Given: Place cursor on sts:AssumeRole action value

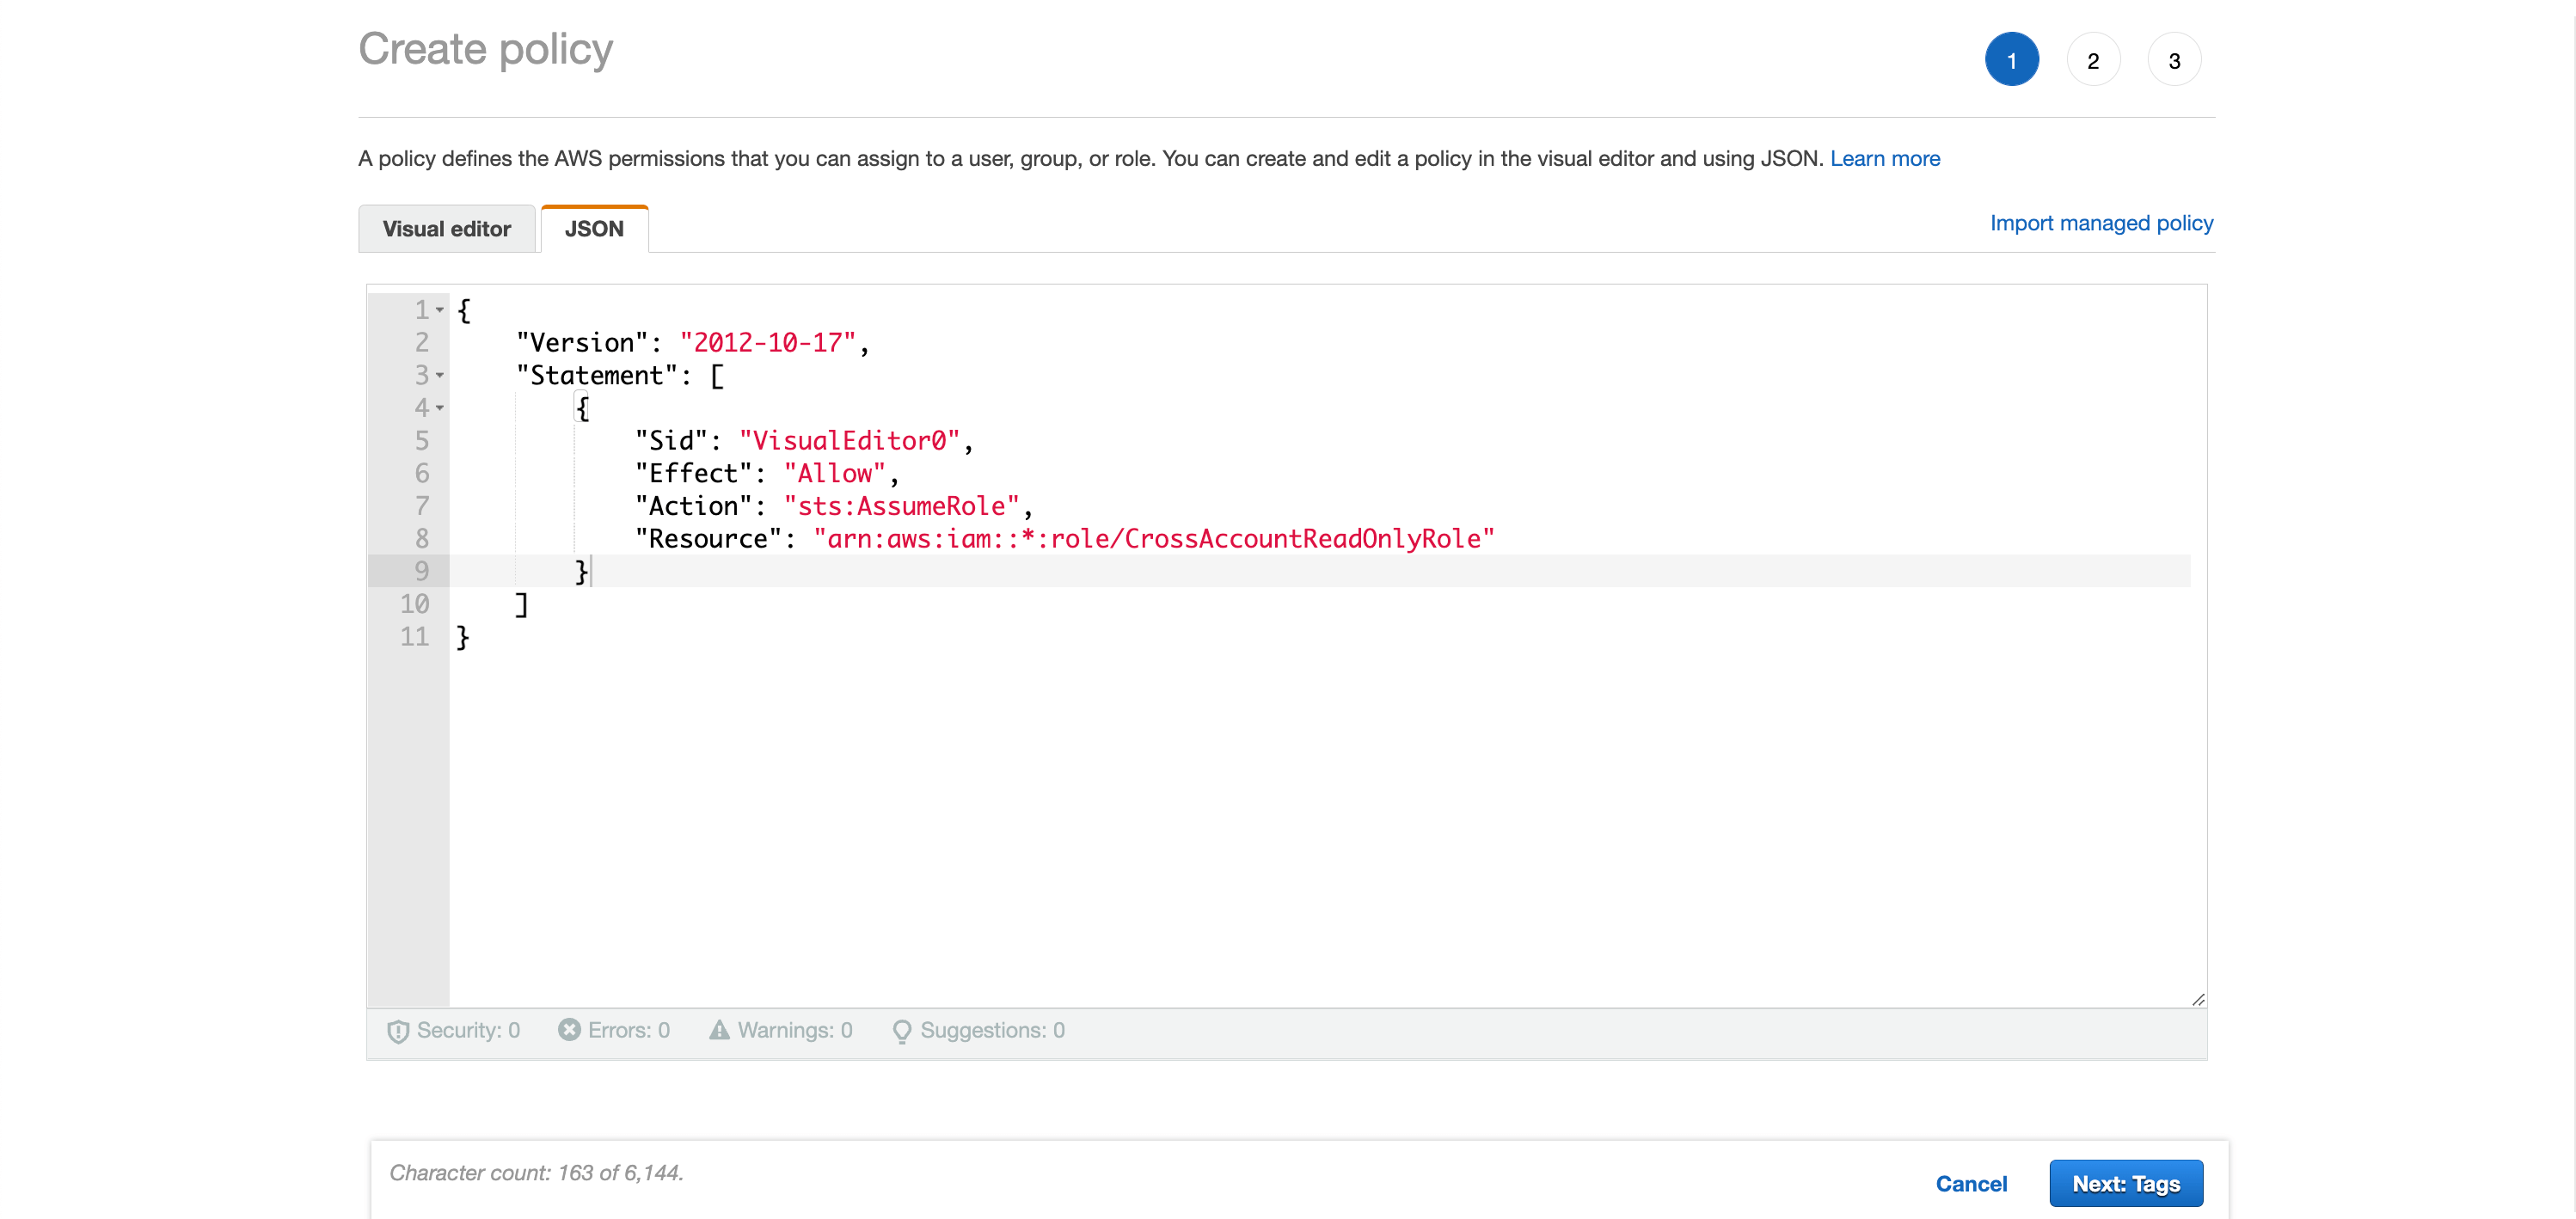Looking at the screenshot, I should 901,506.
